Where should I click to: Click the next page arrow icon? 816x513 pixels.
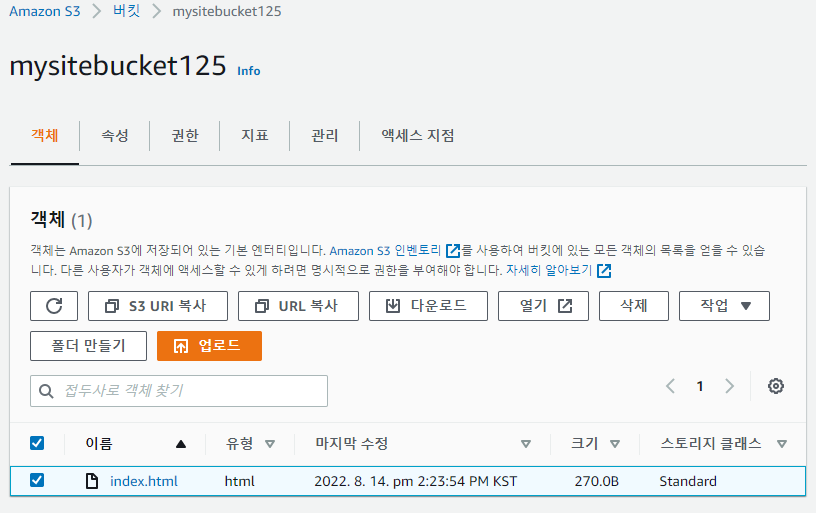point(730,386)
